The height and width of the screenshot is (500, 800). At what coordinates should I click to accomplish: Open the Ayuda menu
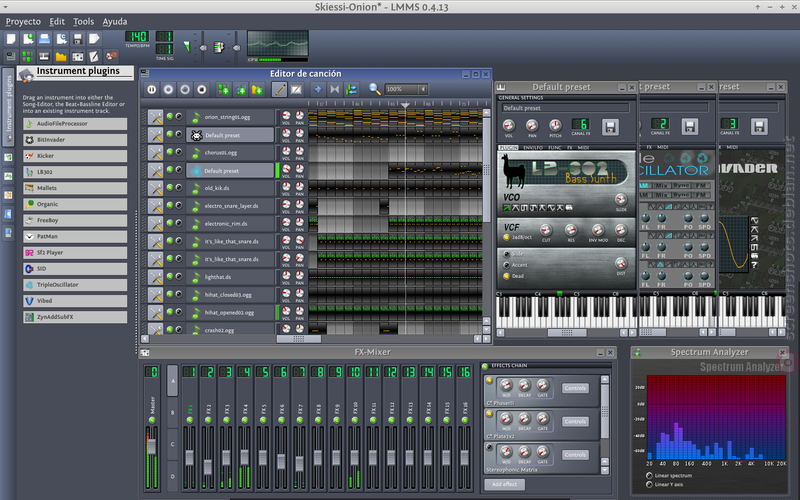coord(115,21)
